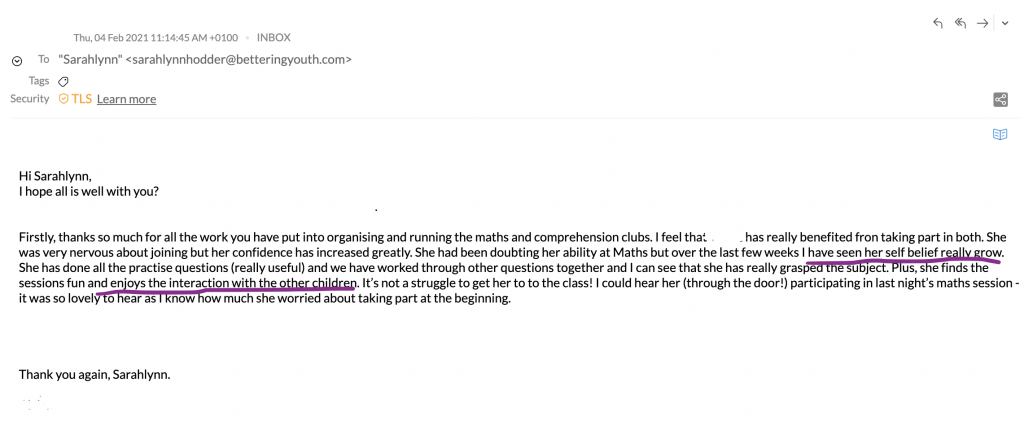Add a tag using the tag icon
This screenshot has width=1024, height=439.
point(63,82)
